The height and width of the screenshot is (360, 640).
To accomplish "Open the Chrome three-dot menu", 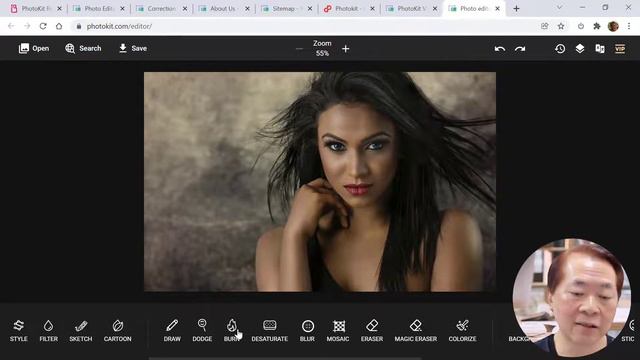I will pyautogui.click(x=629, y=26).
